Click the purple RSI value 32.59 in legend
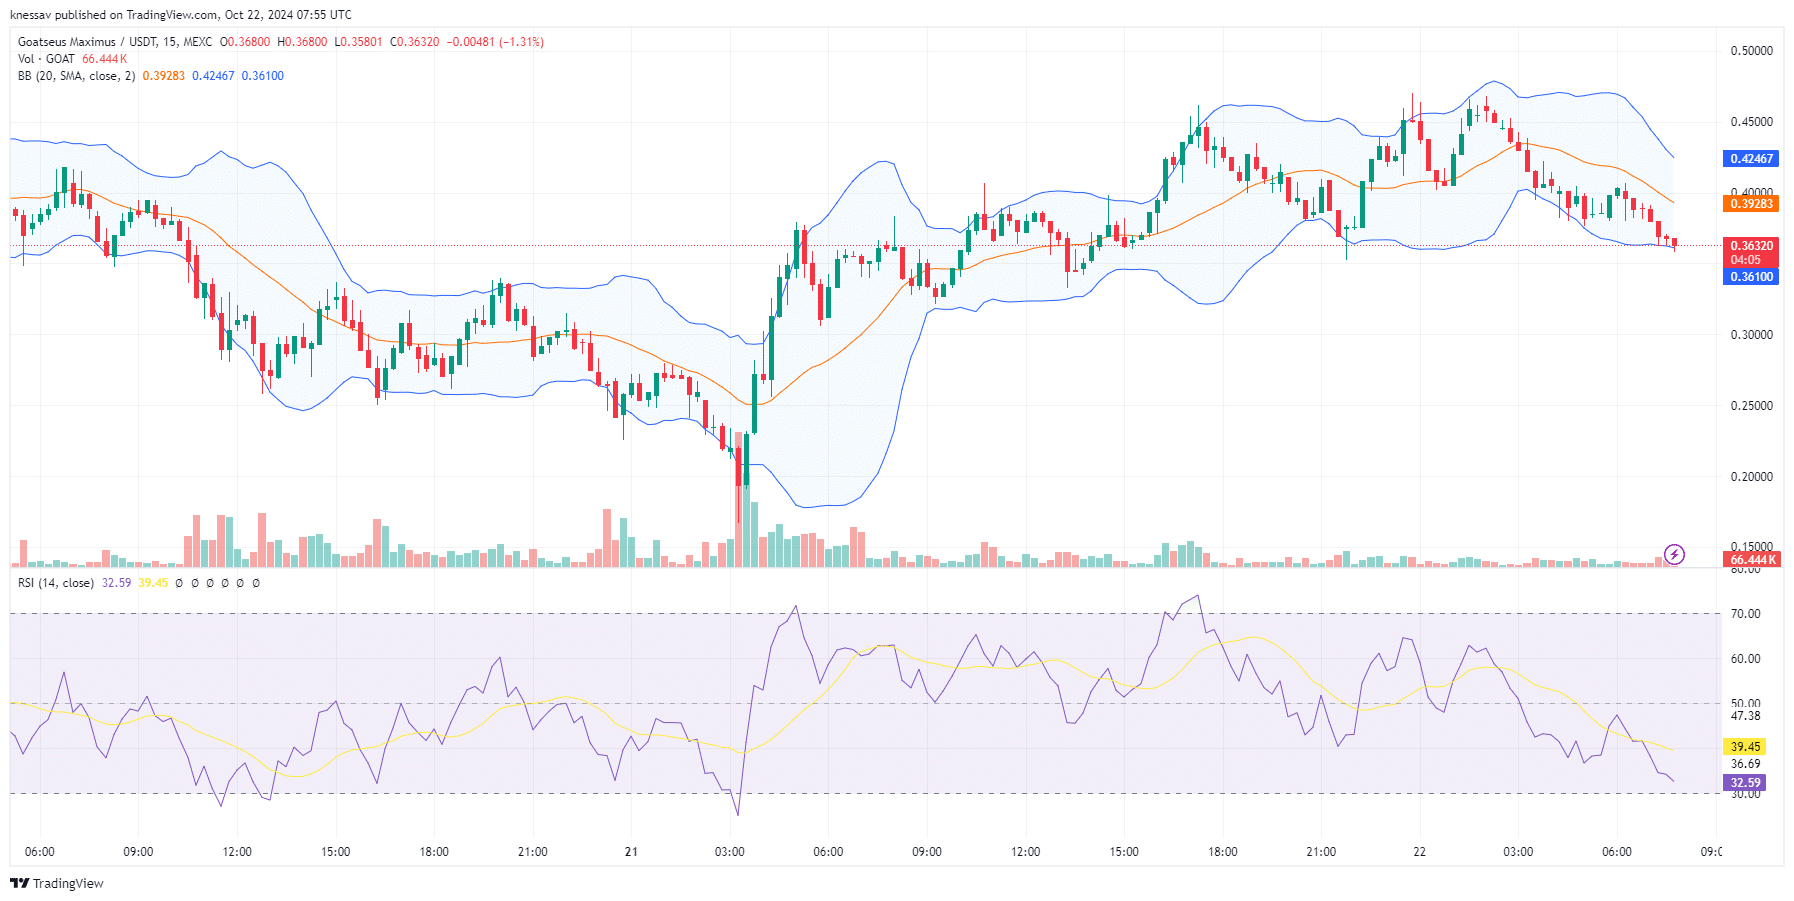The height and width of the screenshot is (901, 1794). pos(116,583)
